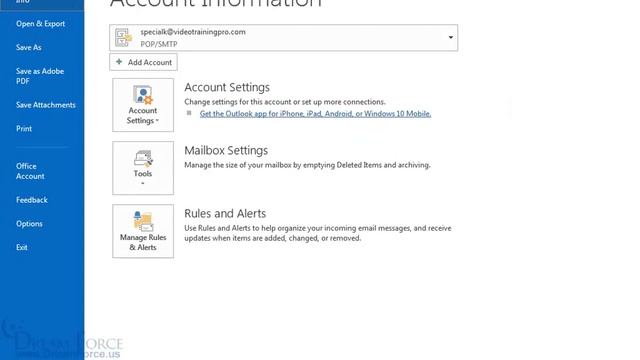The image size is (640, 360).
Task: Go to Office Account
Action: (30, 171)
